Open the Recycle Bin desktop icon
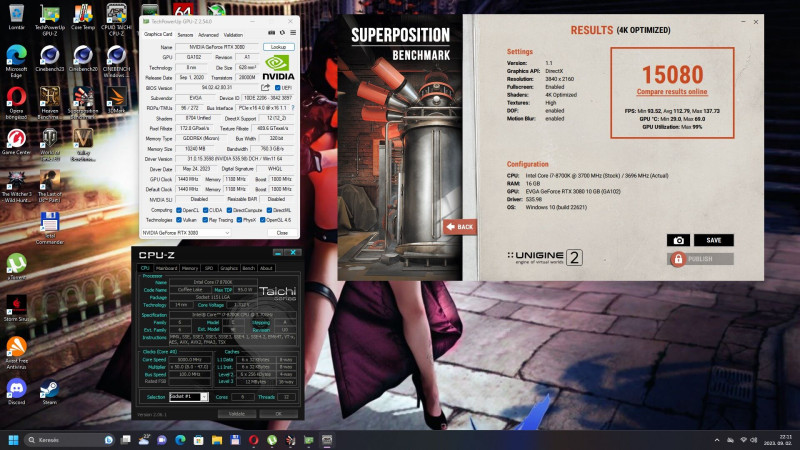Viewport: 800px width, 450px height. pos(16,16)
